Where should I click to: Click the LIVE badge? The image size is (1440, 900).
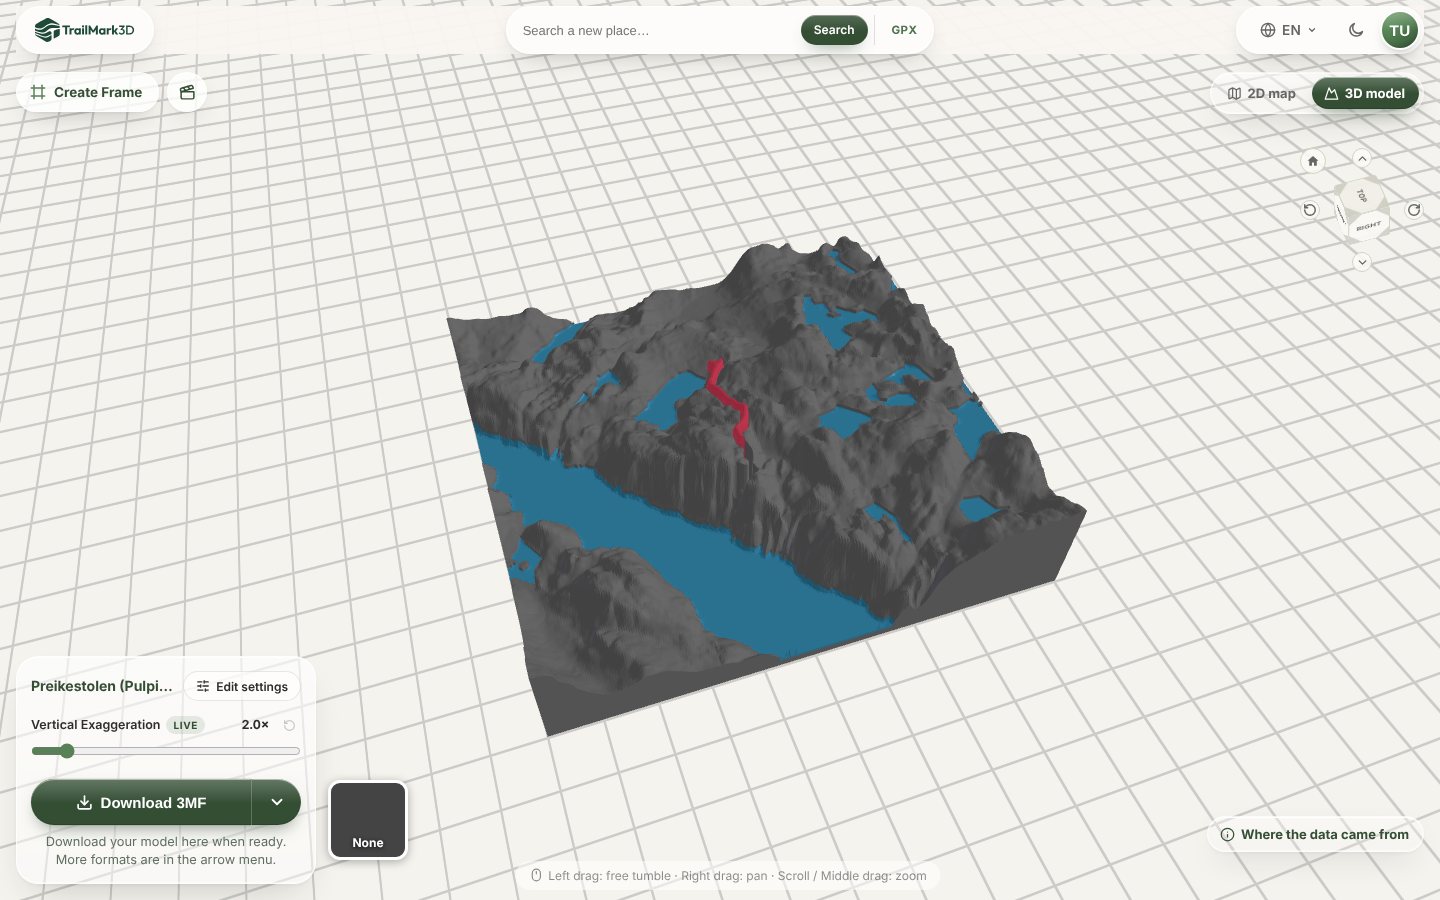click(185, 725)
